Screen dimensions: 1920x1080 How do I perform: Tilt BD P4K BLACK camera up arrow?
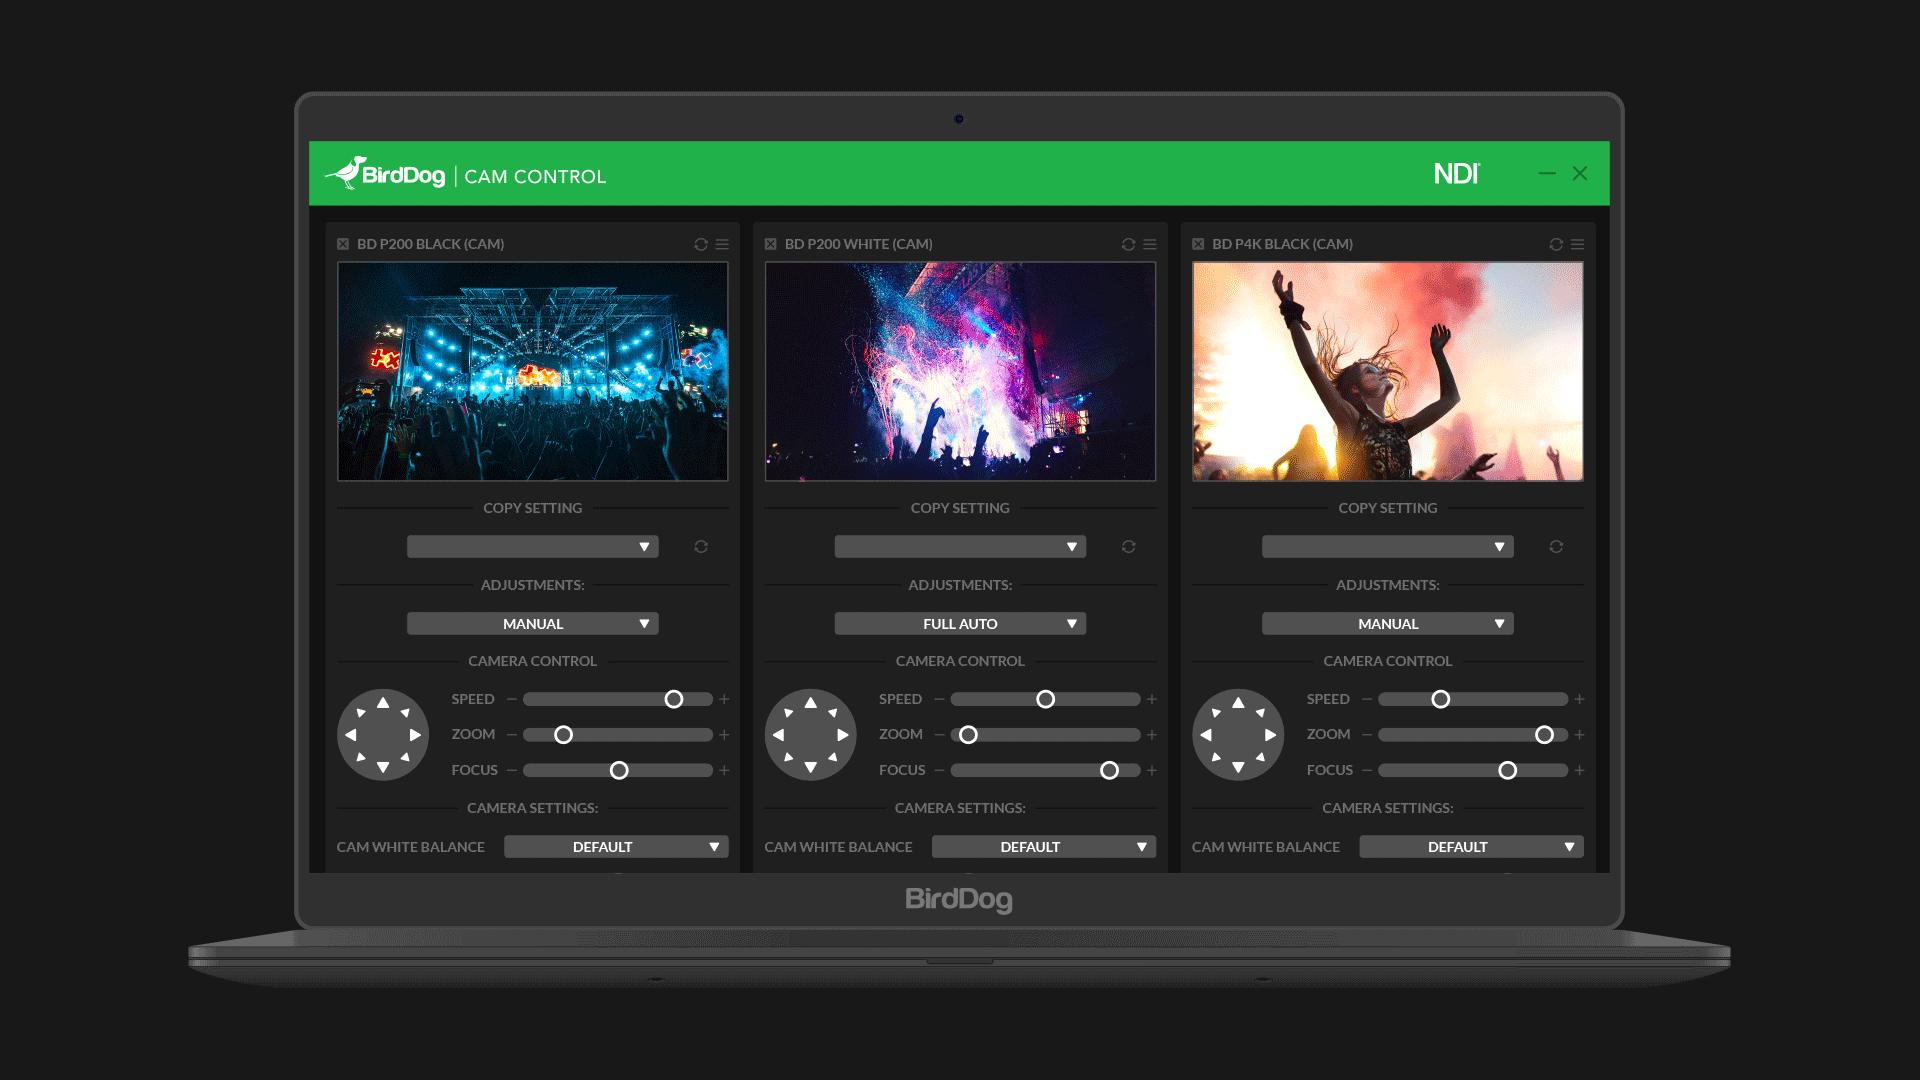(1238, 702)
